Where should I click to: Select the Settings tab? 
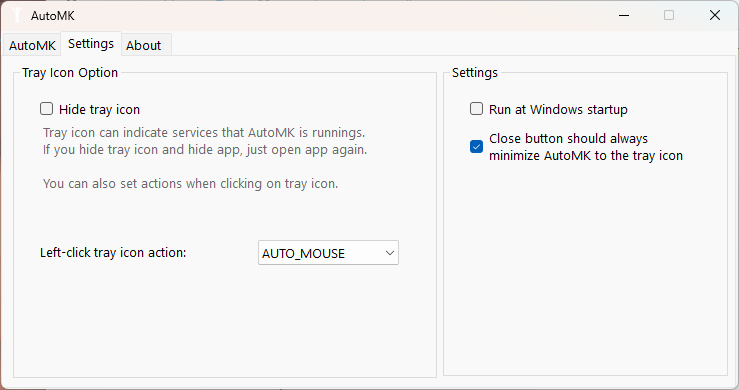(x=91, y=44)
